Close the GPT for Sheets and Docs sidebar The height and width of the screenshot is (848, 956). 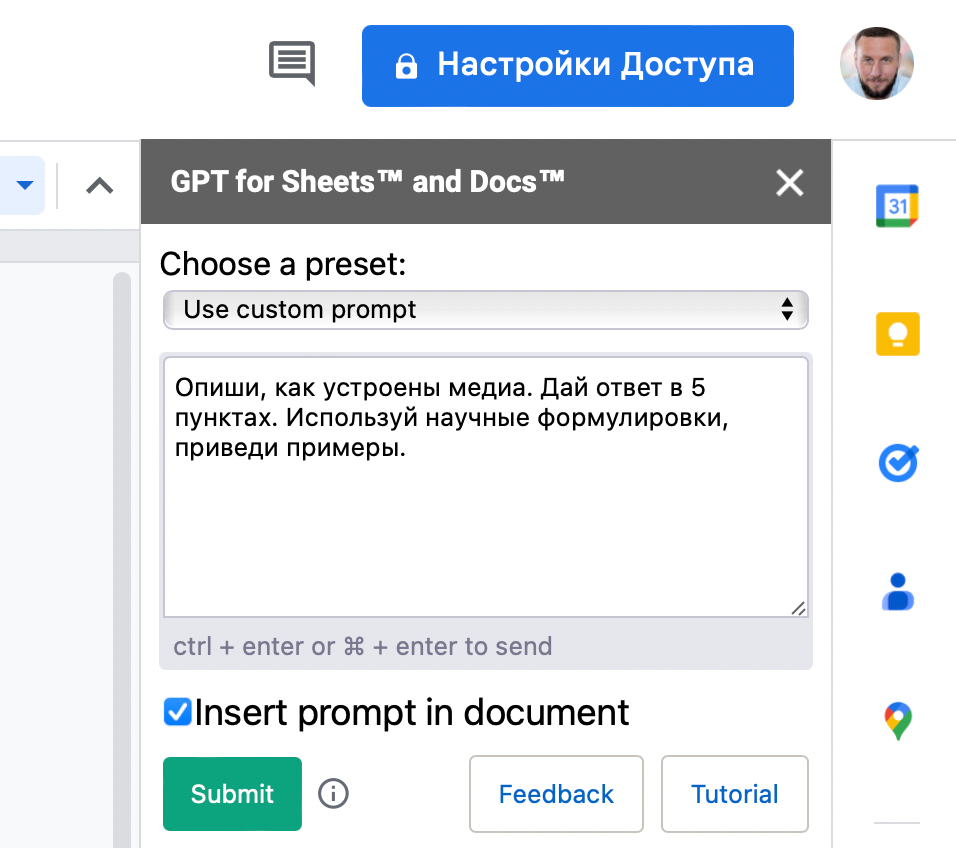[790, 182]
